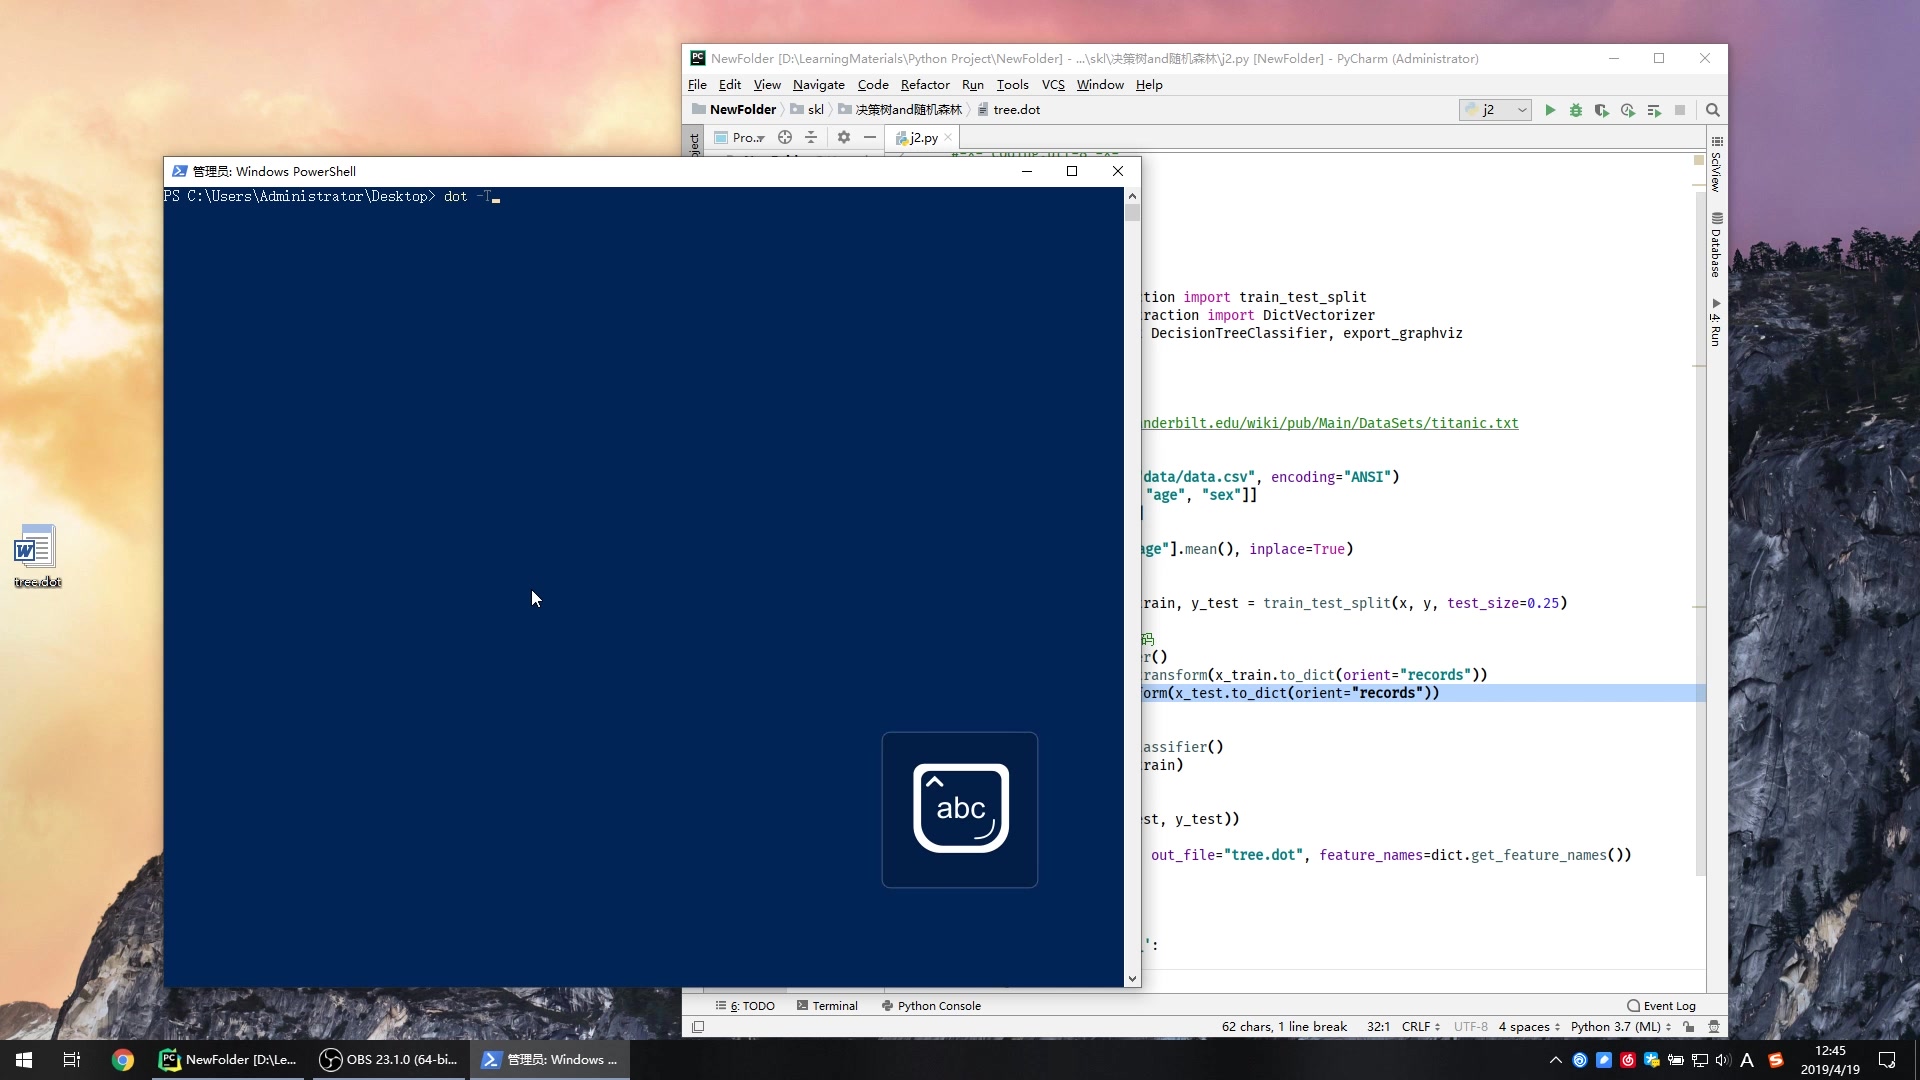Start debugging with the bug icon
This screenshot has width=1920, height=1080.
click(1576, 110)
